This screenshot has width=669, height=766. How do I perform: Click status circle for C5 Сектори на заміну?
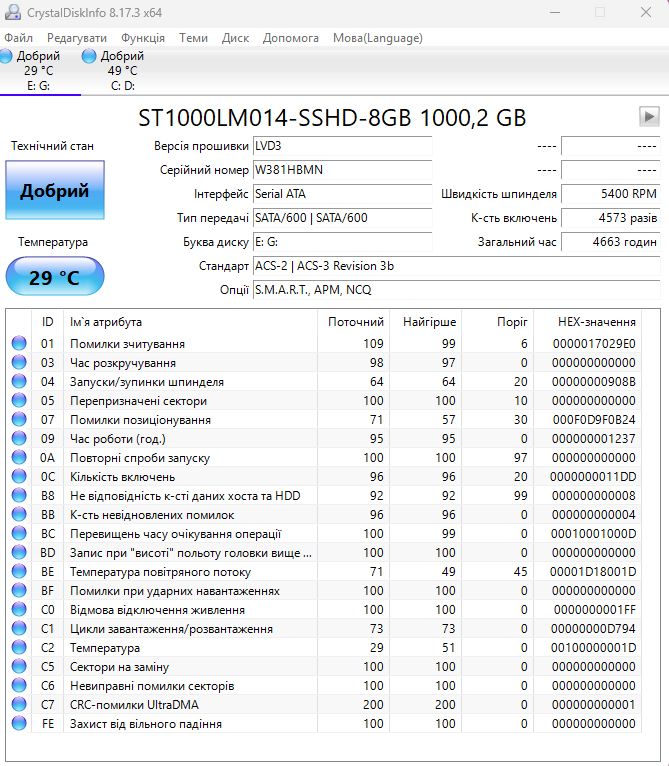(x=19, y=666)
